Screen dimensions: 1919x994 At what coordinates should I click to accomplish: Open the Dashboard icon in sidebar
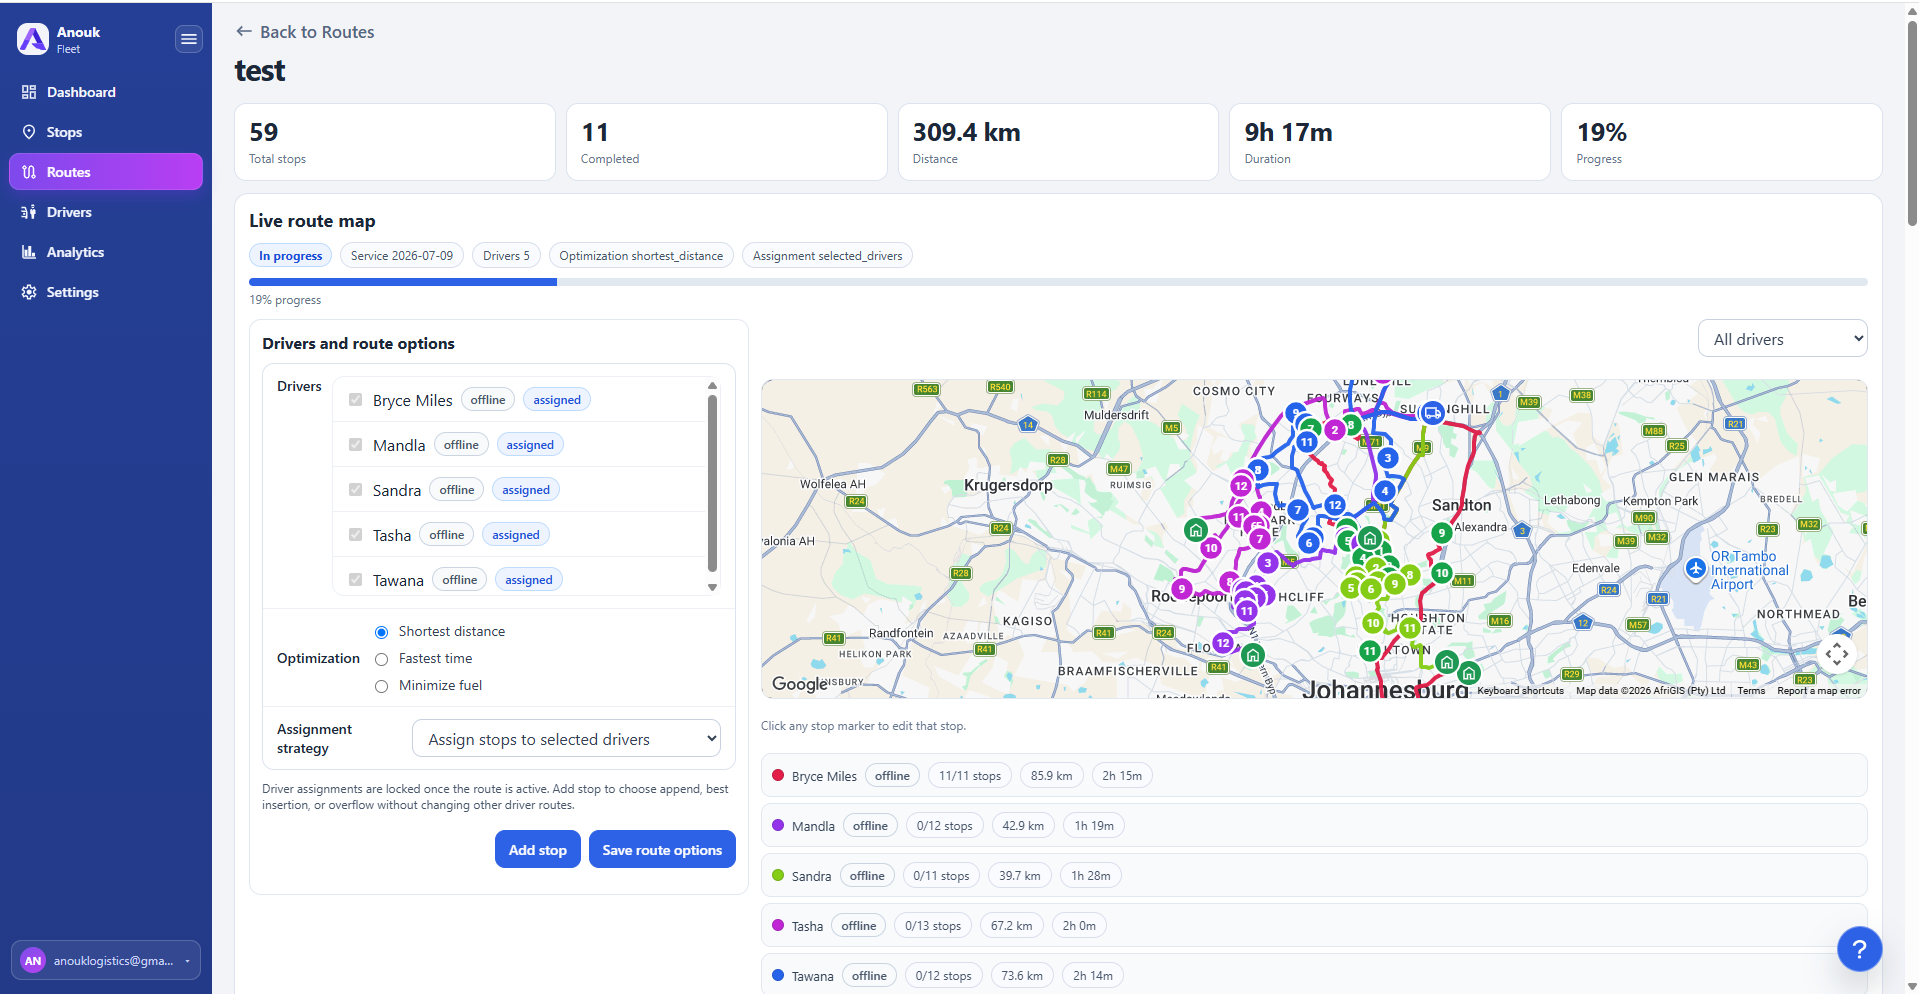coord(29,92)
